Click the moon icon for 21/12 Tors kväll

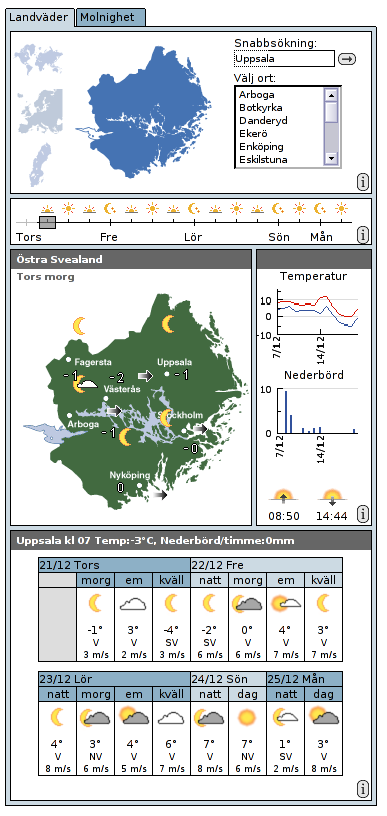click(171, 604)
